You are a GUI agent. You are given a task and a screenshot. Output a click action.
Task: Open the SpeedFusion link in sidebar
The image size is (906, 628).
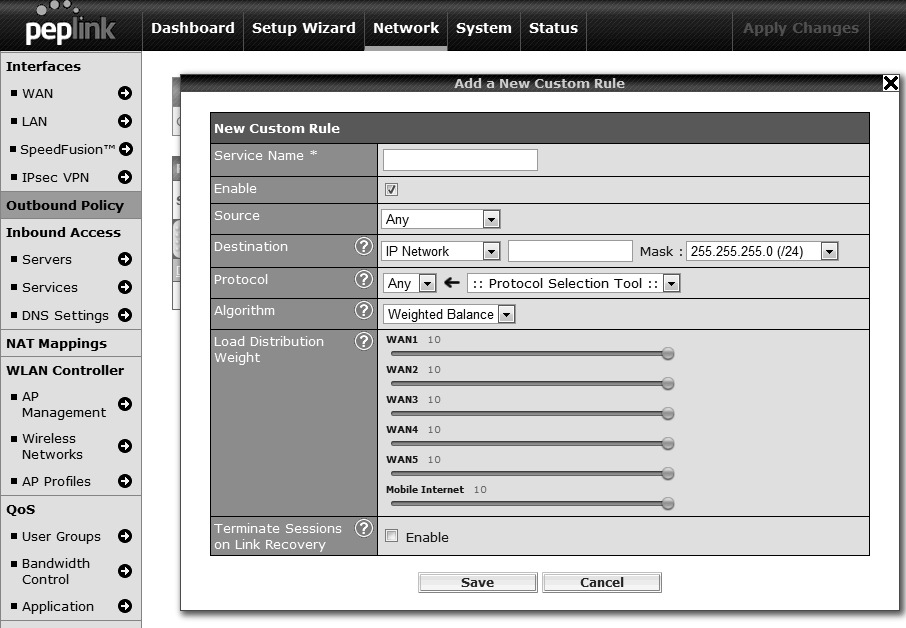tap(68, 150)
